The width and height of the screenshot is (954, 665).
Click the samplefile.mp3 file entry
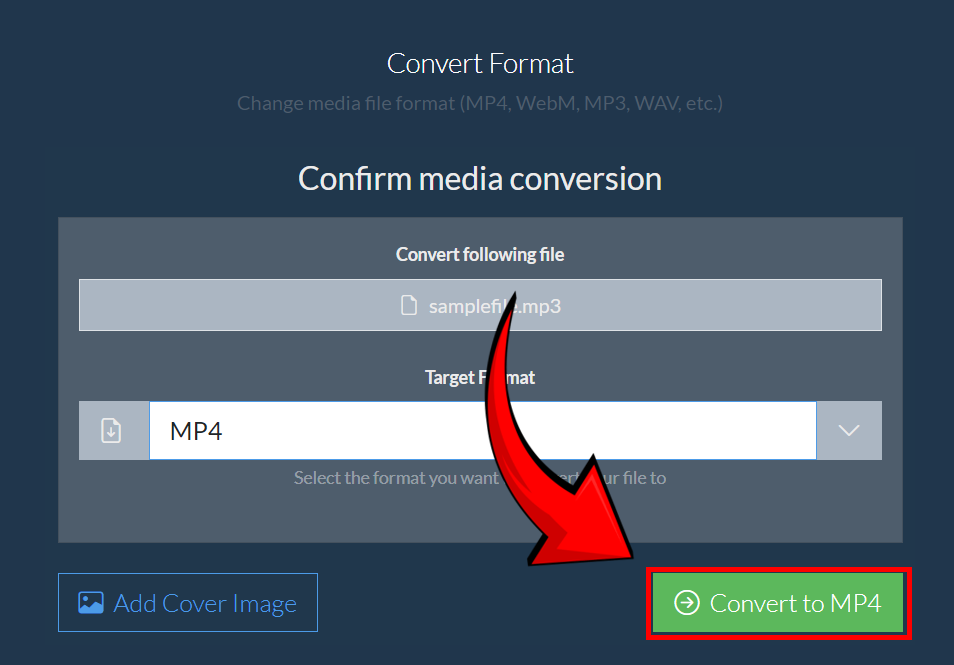pos(480,305)
